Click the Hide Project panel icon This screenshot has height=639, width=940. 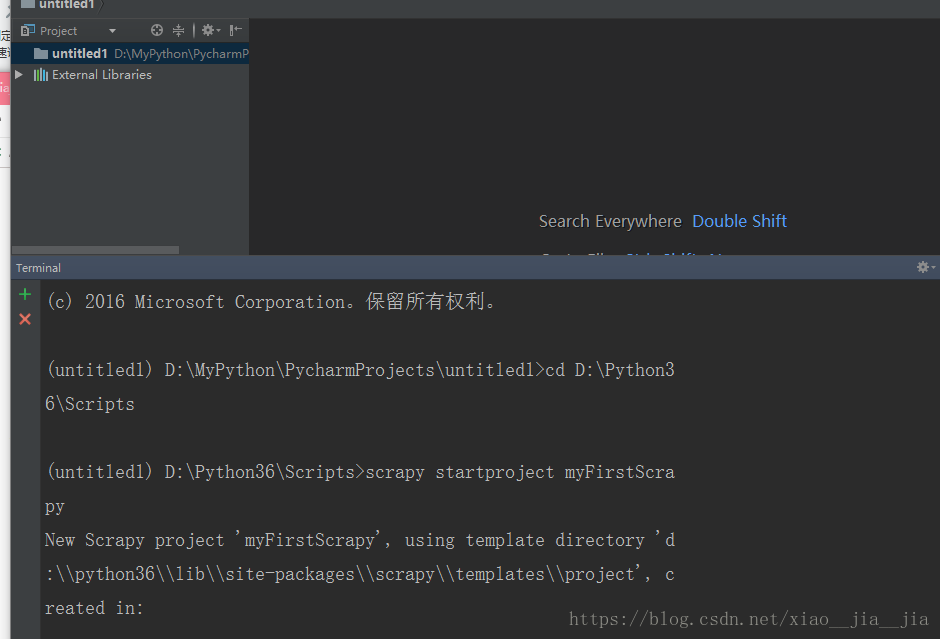(236, 30)
